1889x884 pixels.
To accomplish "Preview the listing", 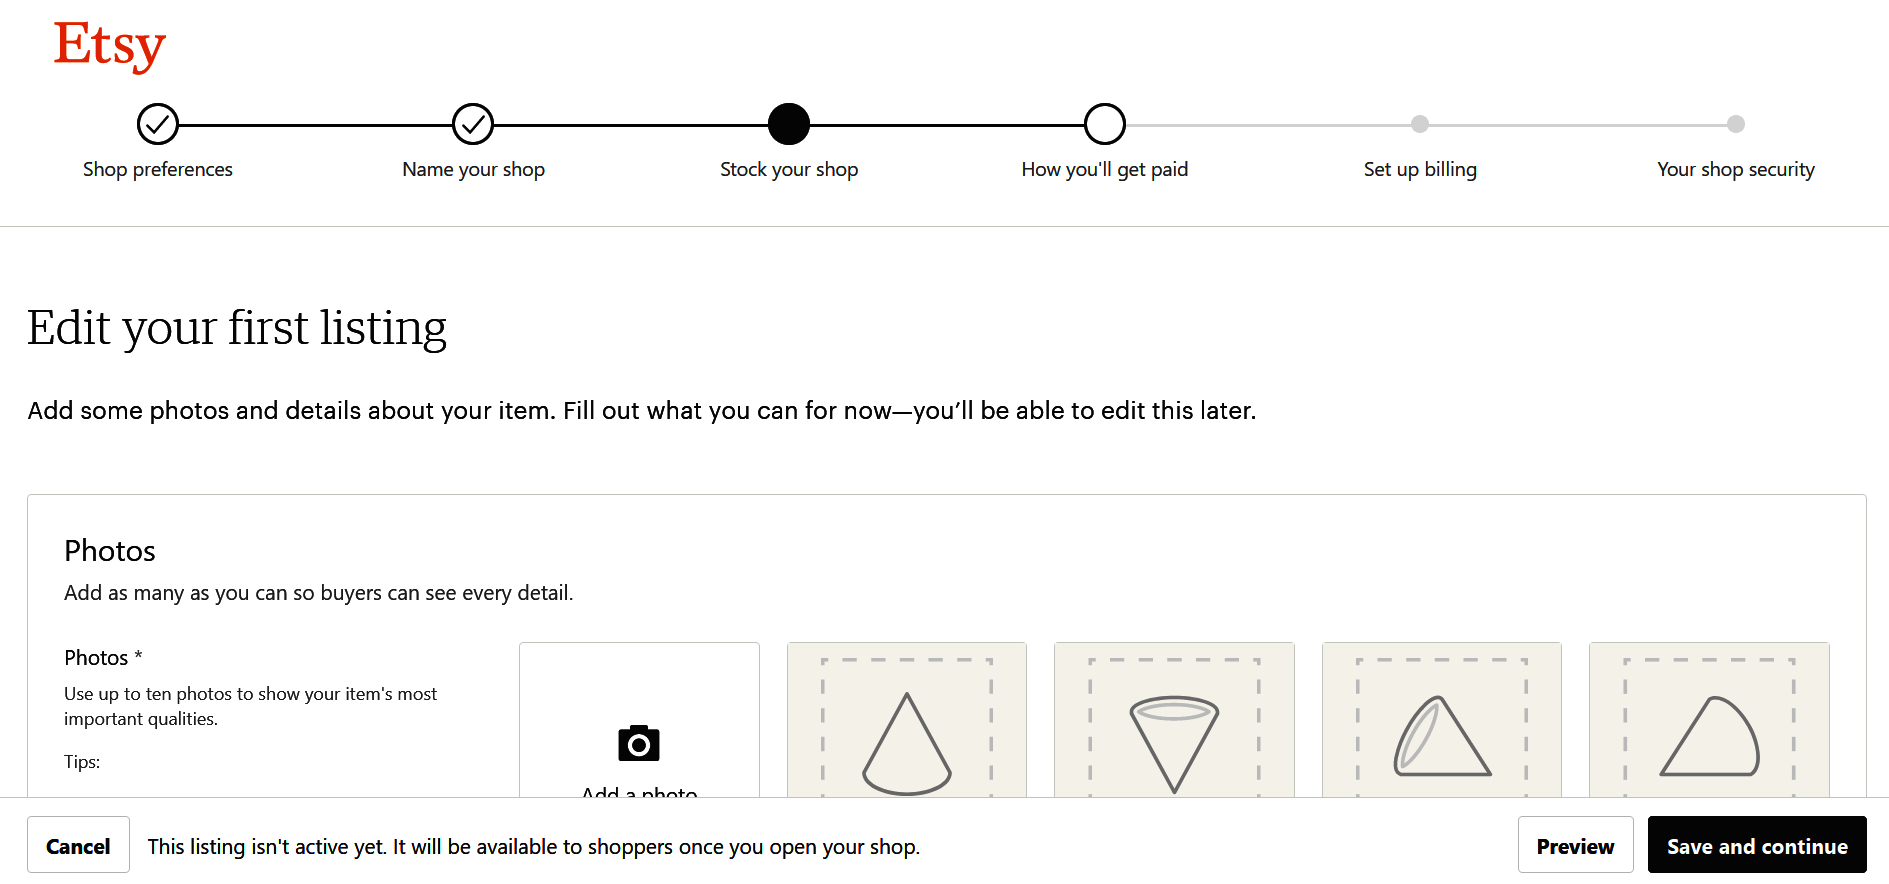I will [x=1575, y=845].
